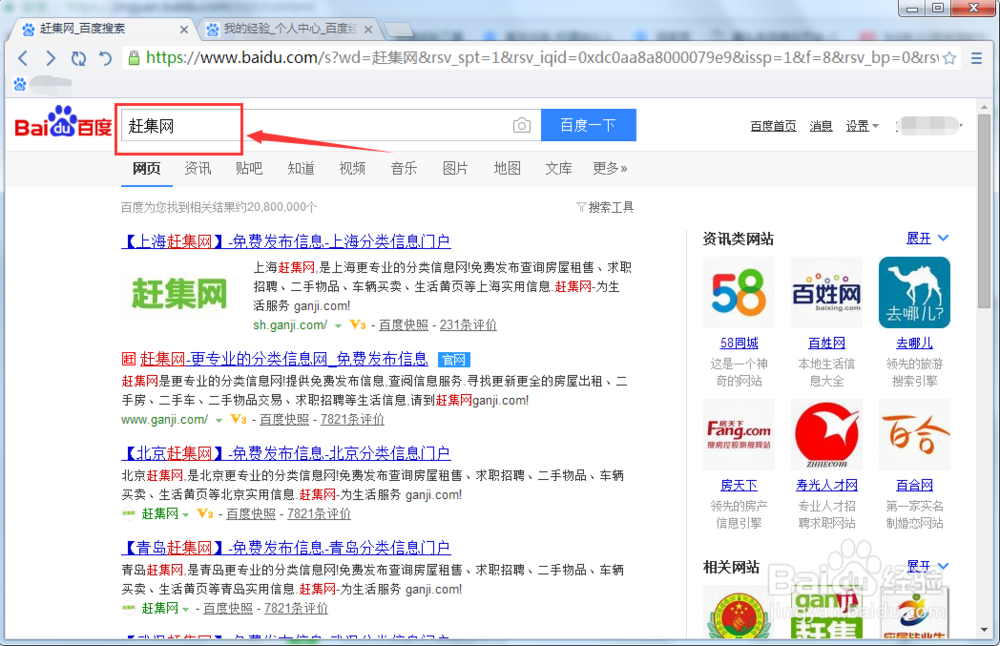The height and width of the screenshot is (646, 1000).
Task: Open the 搜索工具 filter
Action: tap(605, 207)
